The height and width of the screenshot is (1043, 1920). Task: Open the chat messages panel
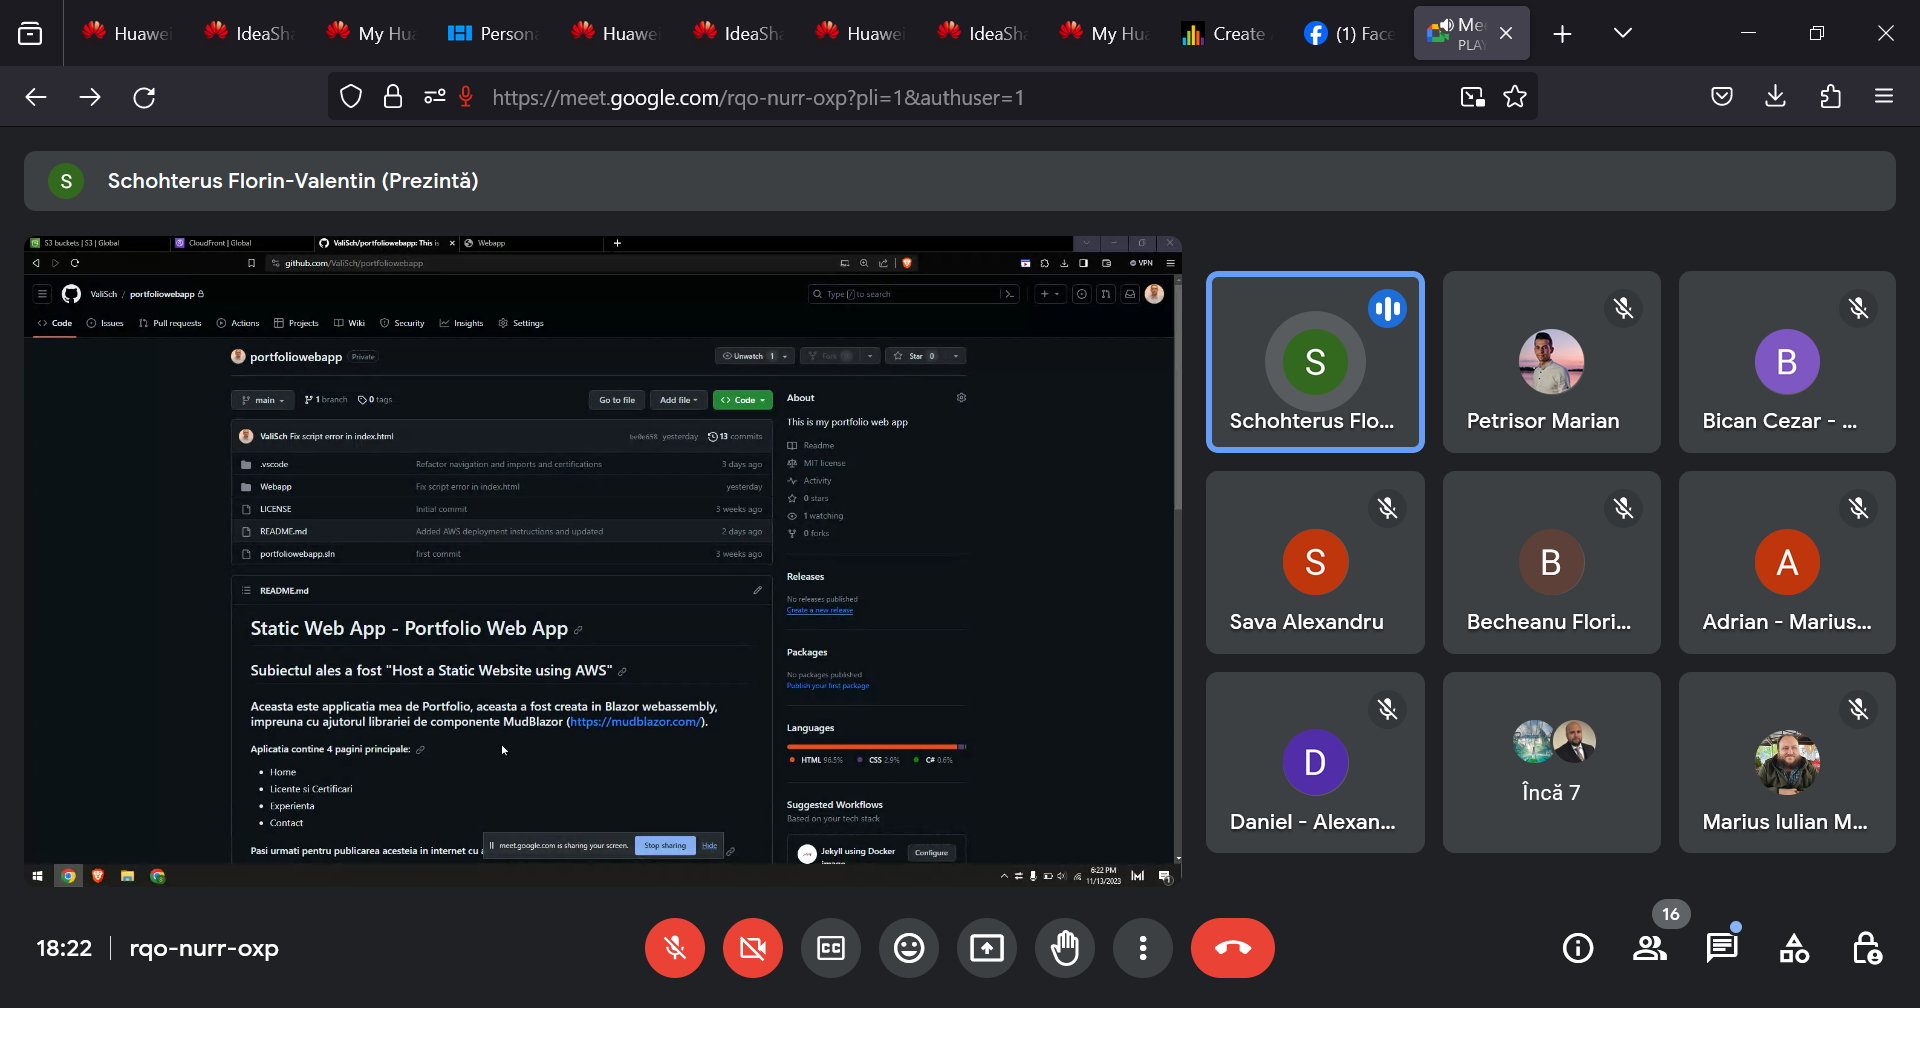pyautogui.click(x=1722, y=948)
